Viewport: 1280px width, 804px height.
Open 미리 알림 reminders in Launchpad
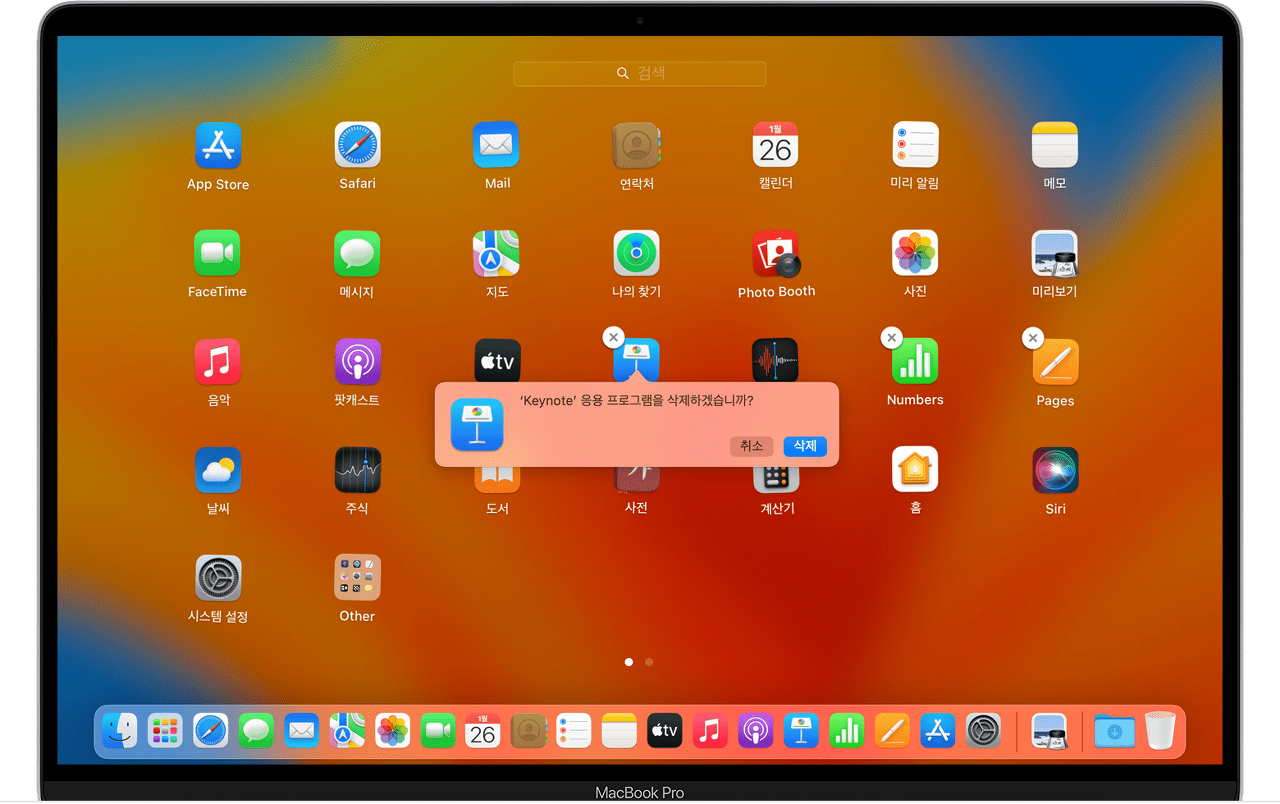click(915, 146)
